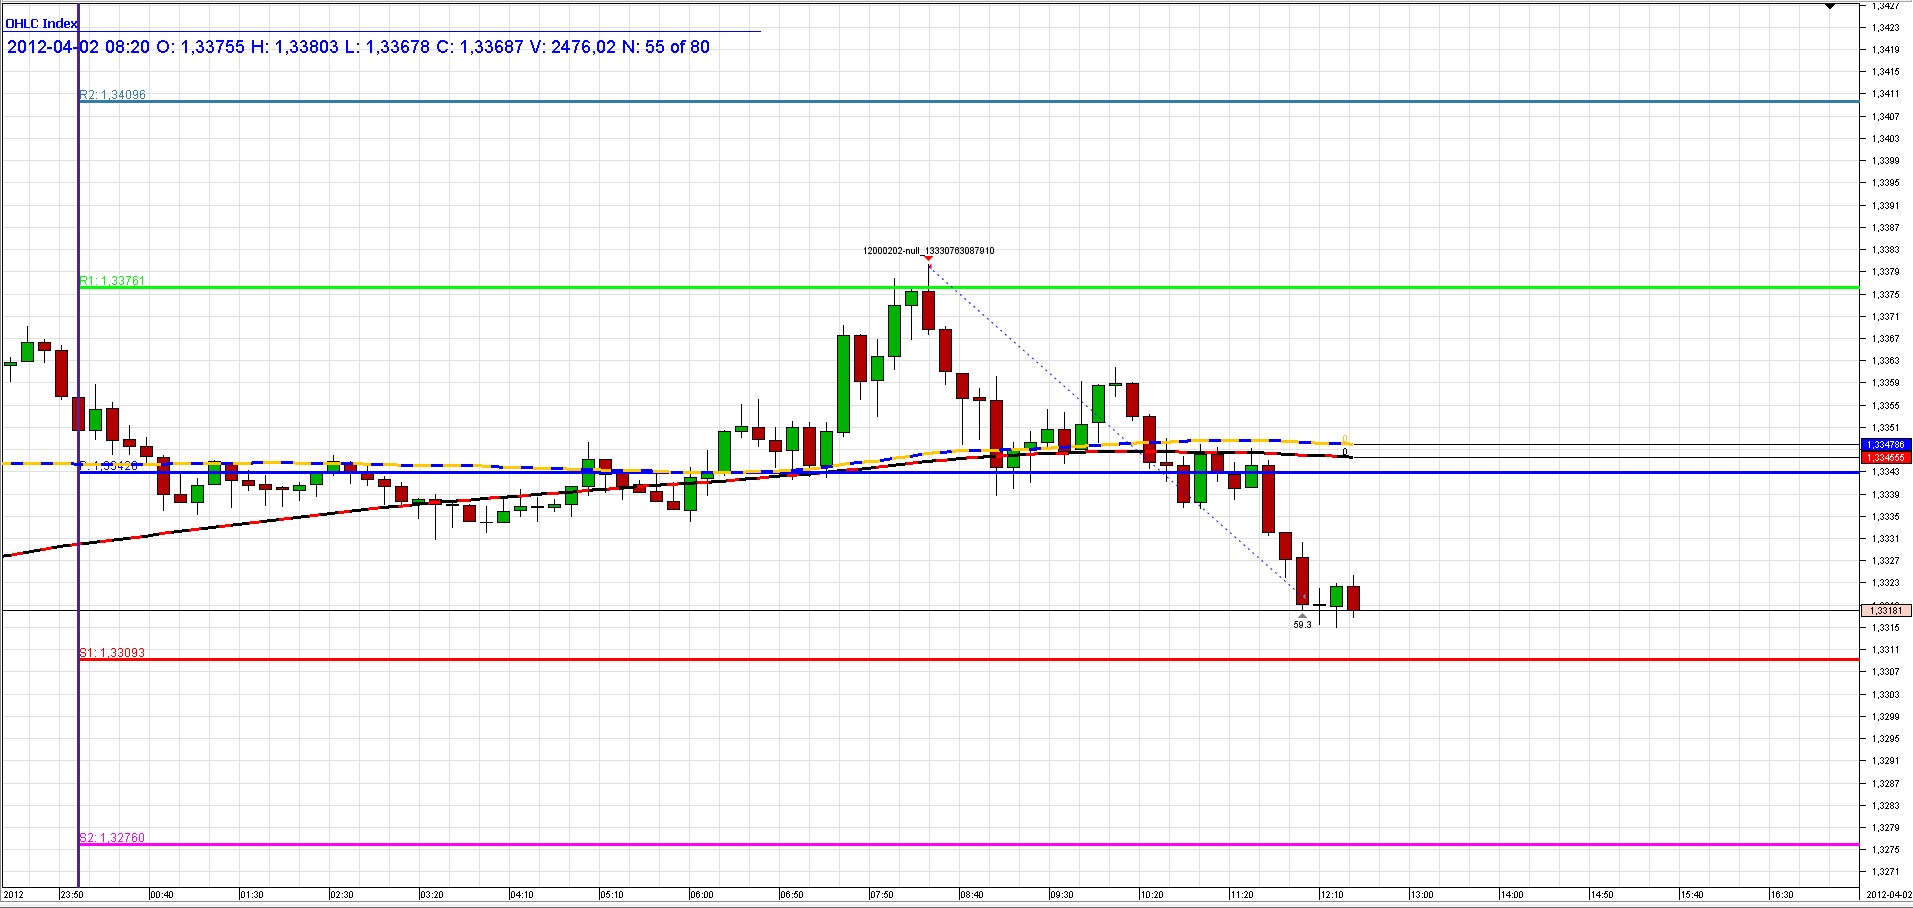Click the pink 1,33181 current price tag

pos(1885,610)
